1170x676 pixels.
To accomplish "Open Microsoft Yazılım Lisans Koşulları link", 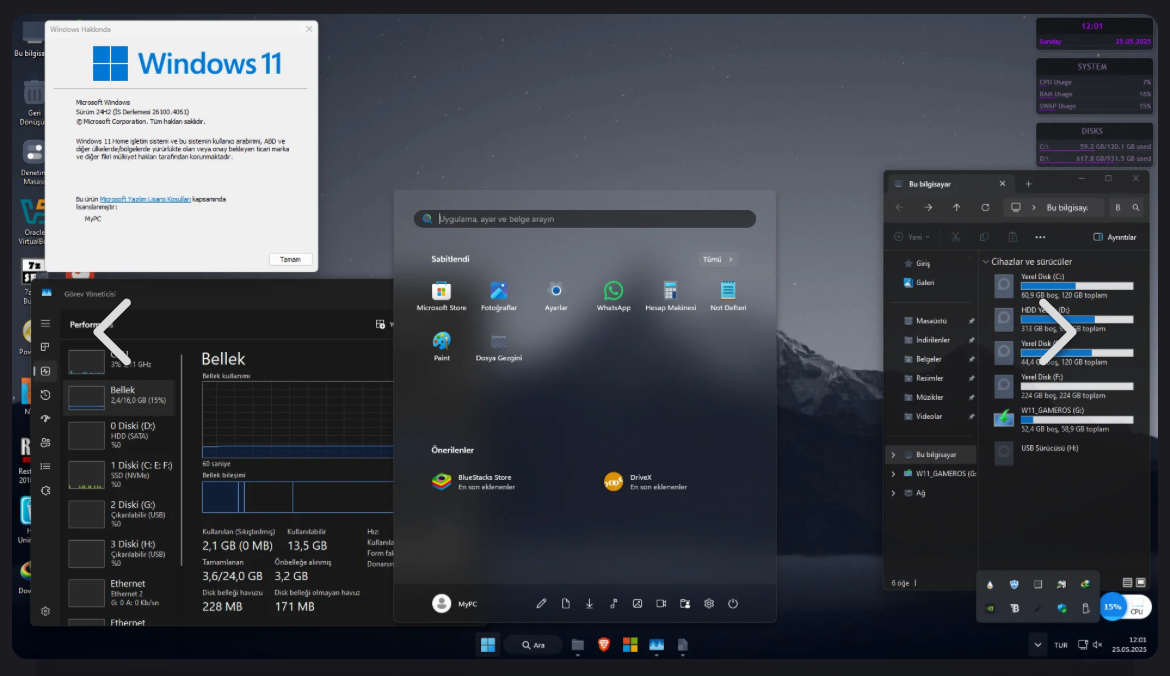I will pyautogui.click(x=145, y=199).
